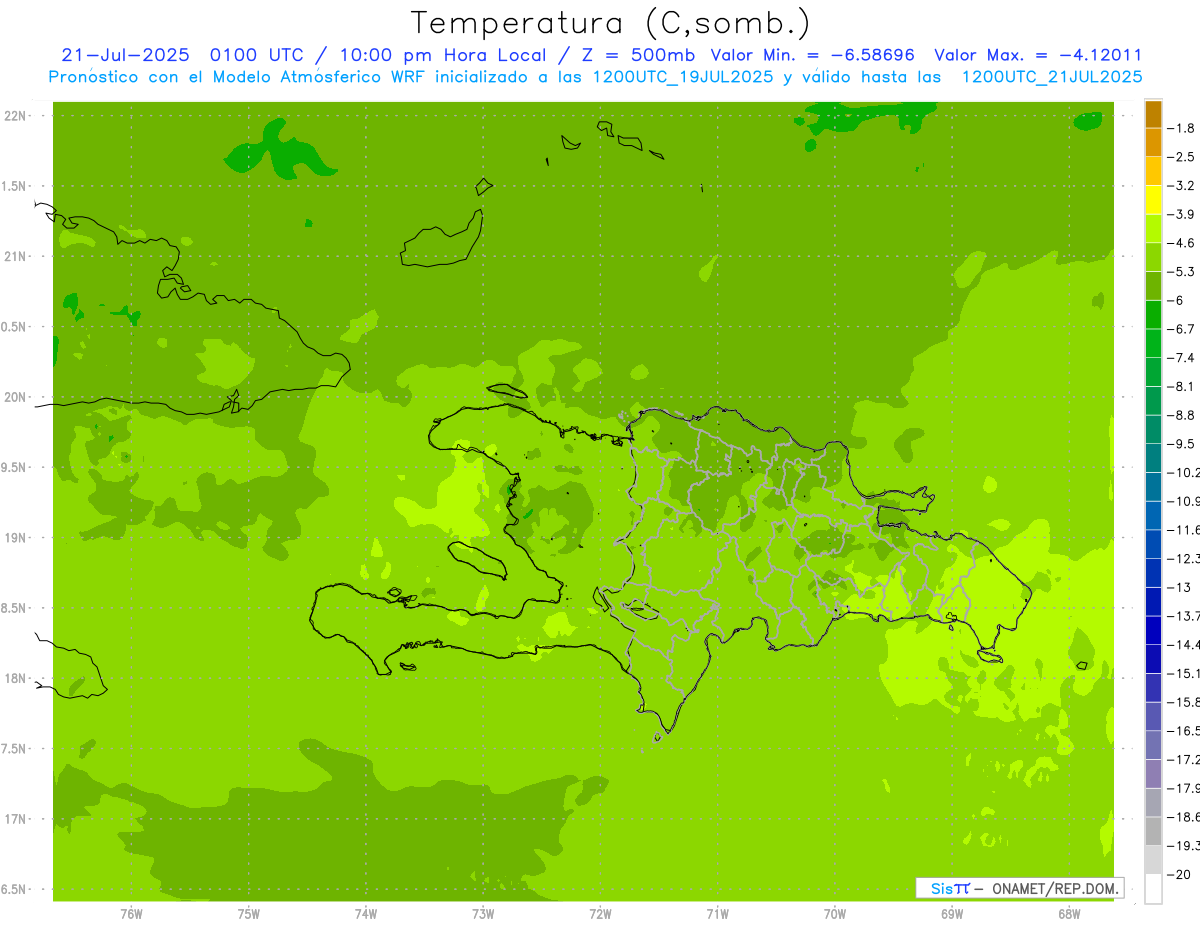Click the title "Temperatura (C,somb.)"
The width and height of the screenshot is (1200, 927).
coord(611,24)
